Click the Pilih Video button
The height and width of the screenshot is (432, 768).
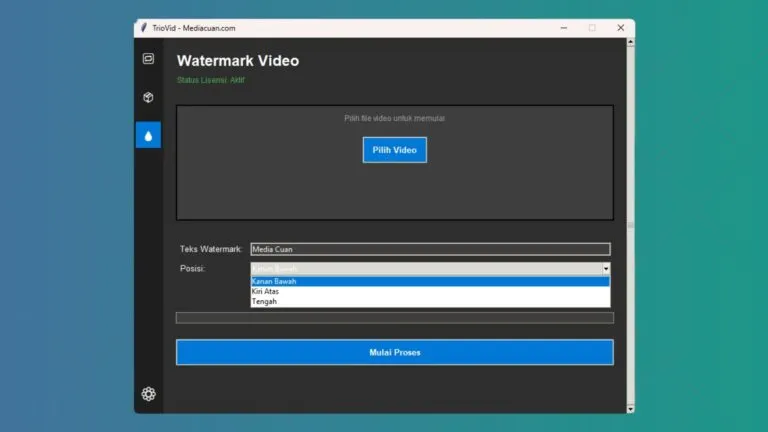394,150
